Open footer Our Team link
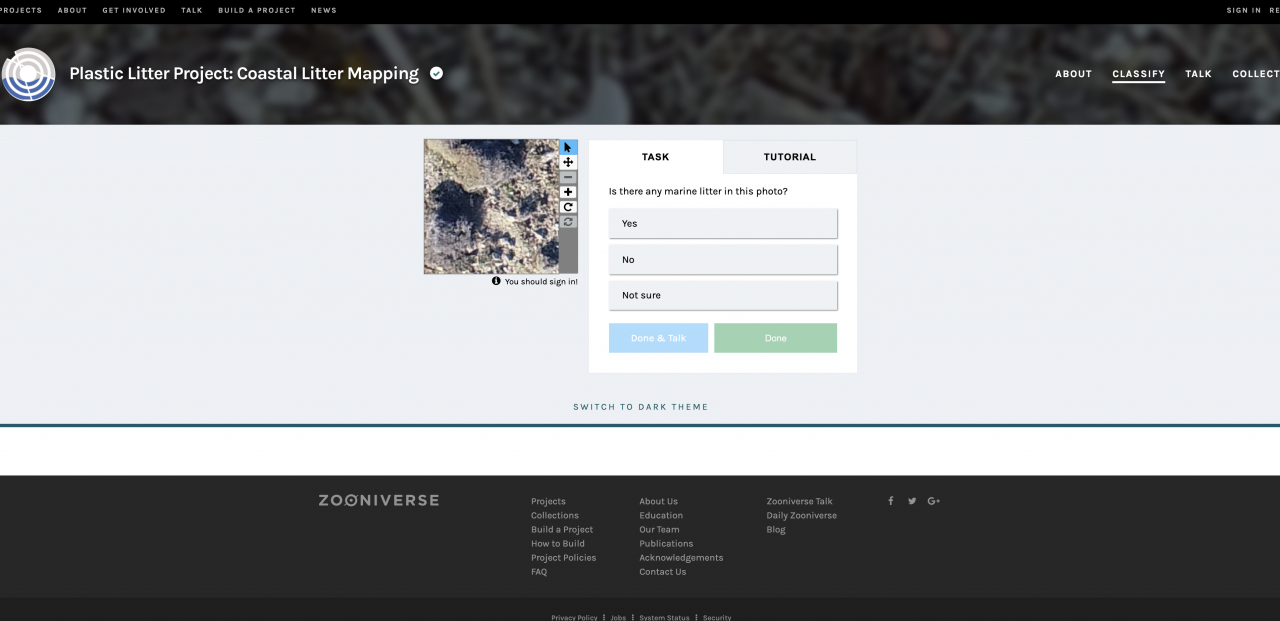 tap(659, 529)
